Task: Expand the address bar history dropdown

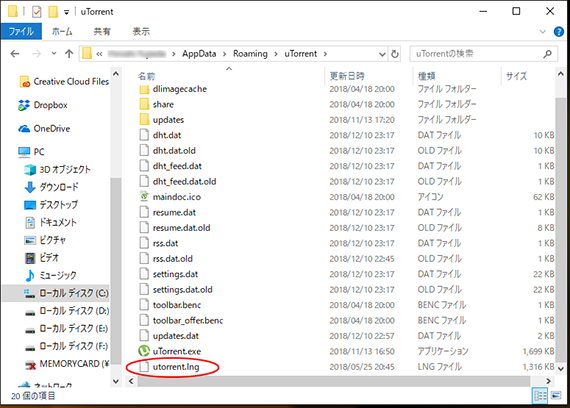Action: point(382,54)
